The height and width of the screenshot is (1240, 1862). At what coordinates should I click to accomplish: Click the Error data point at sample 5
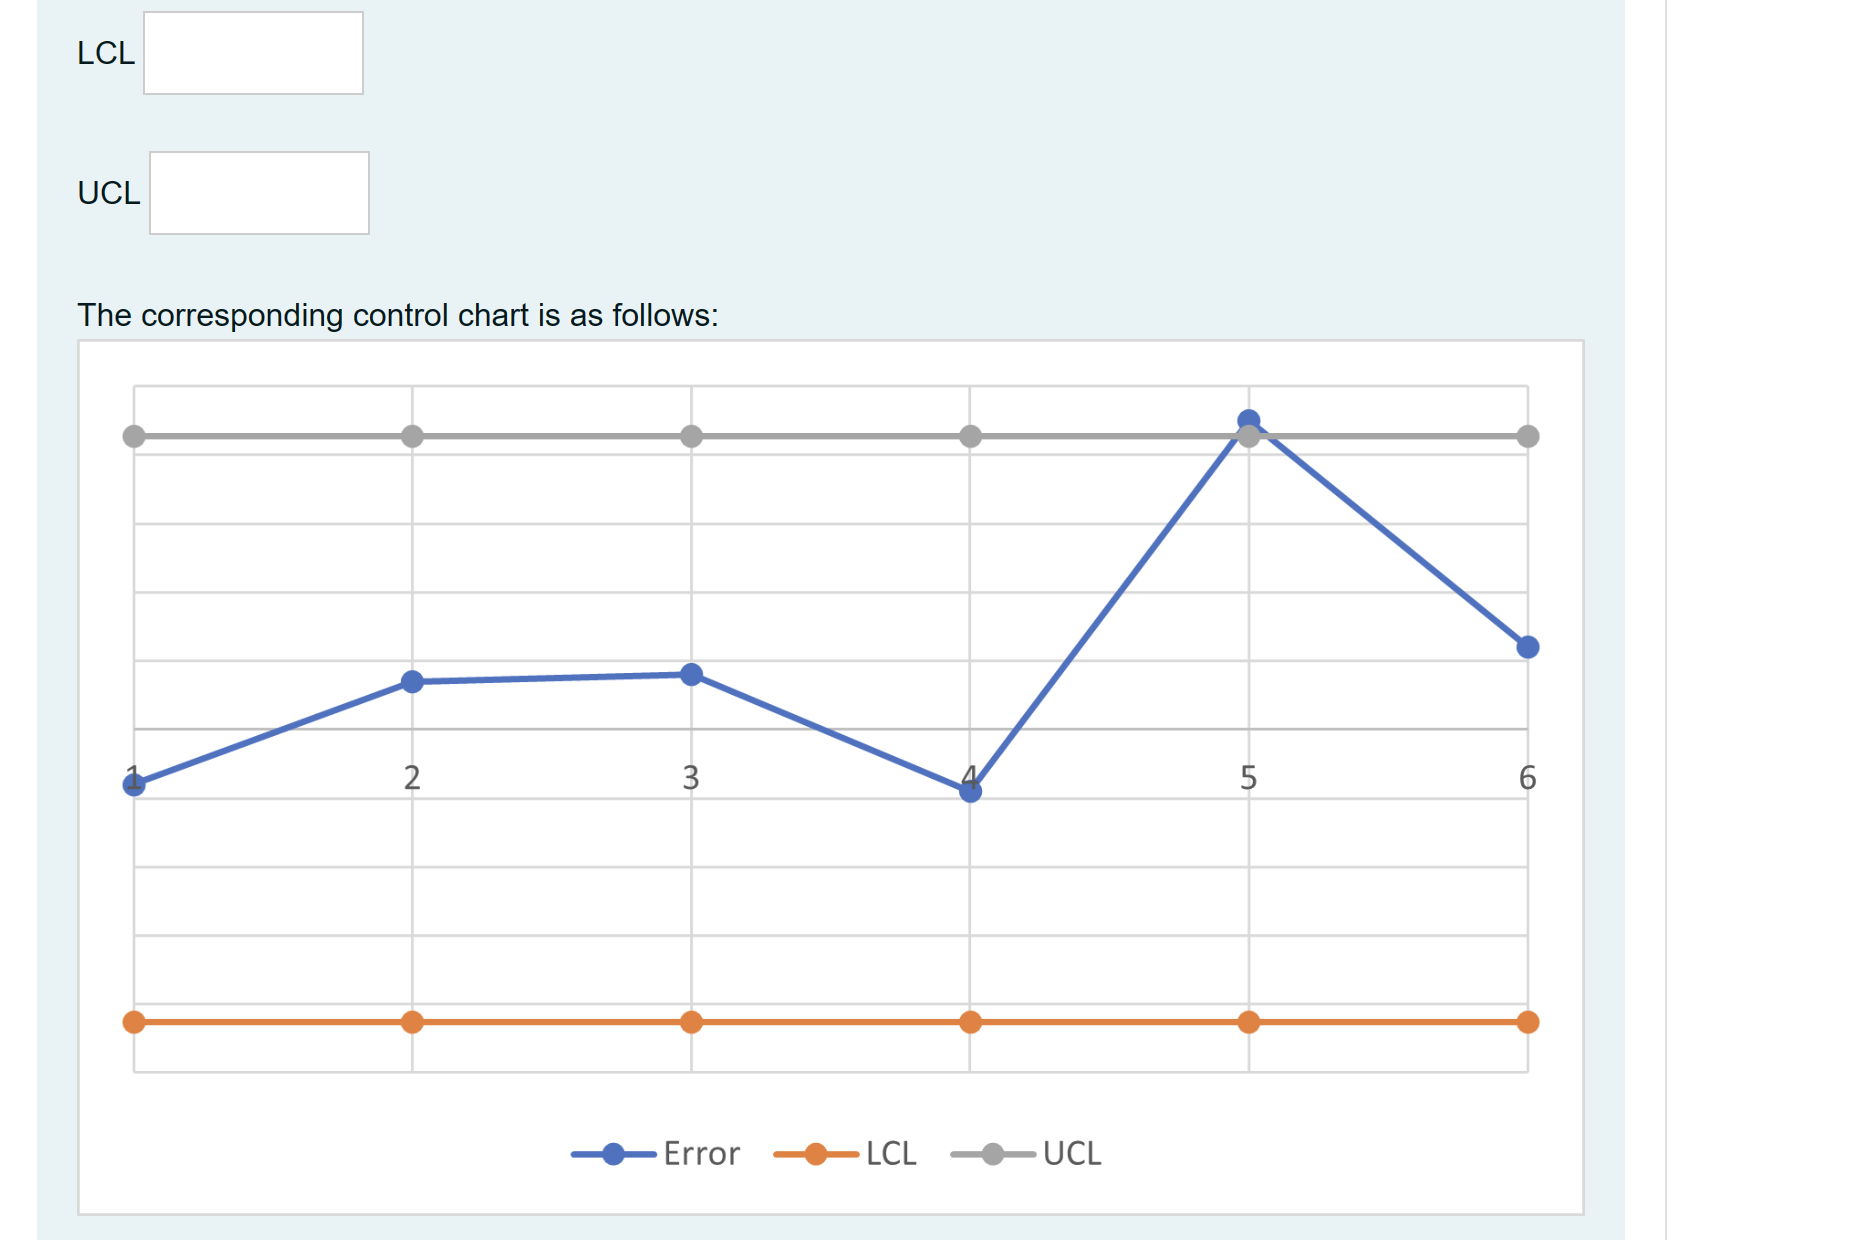1248,420
